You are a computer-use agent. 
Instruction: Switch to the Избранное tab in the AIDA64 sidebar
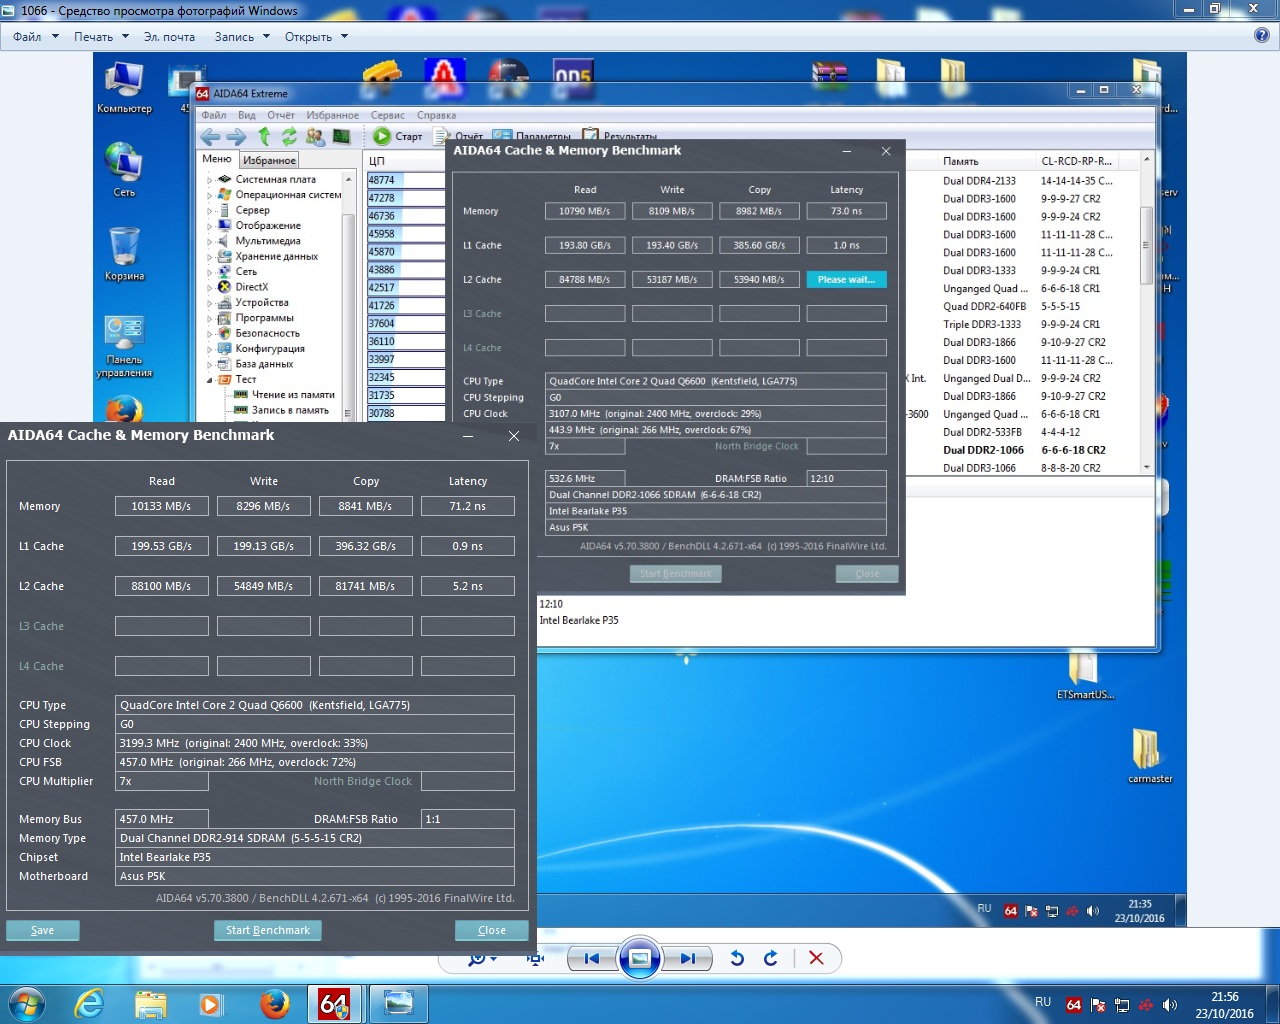point(270,160)
